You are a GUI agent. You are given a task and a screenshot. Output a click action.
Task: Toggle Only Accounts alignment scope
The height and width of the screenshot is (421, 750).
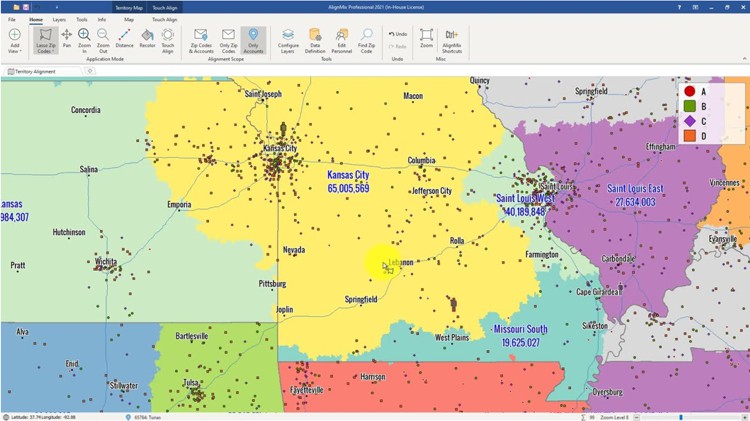point(254,40)
